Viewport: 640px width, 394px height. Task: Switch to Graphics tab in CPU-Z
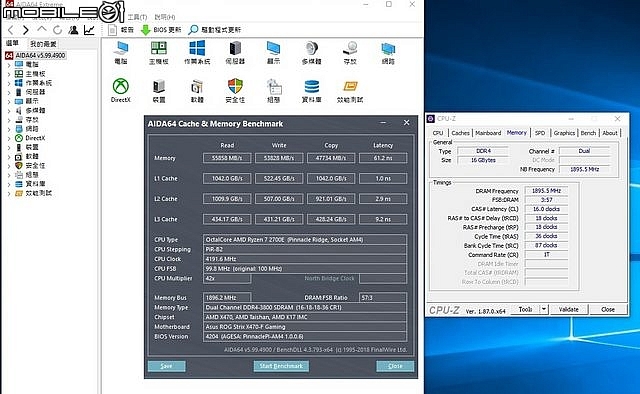click(x=564, y=133)
